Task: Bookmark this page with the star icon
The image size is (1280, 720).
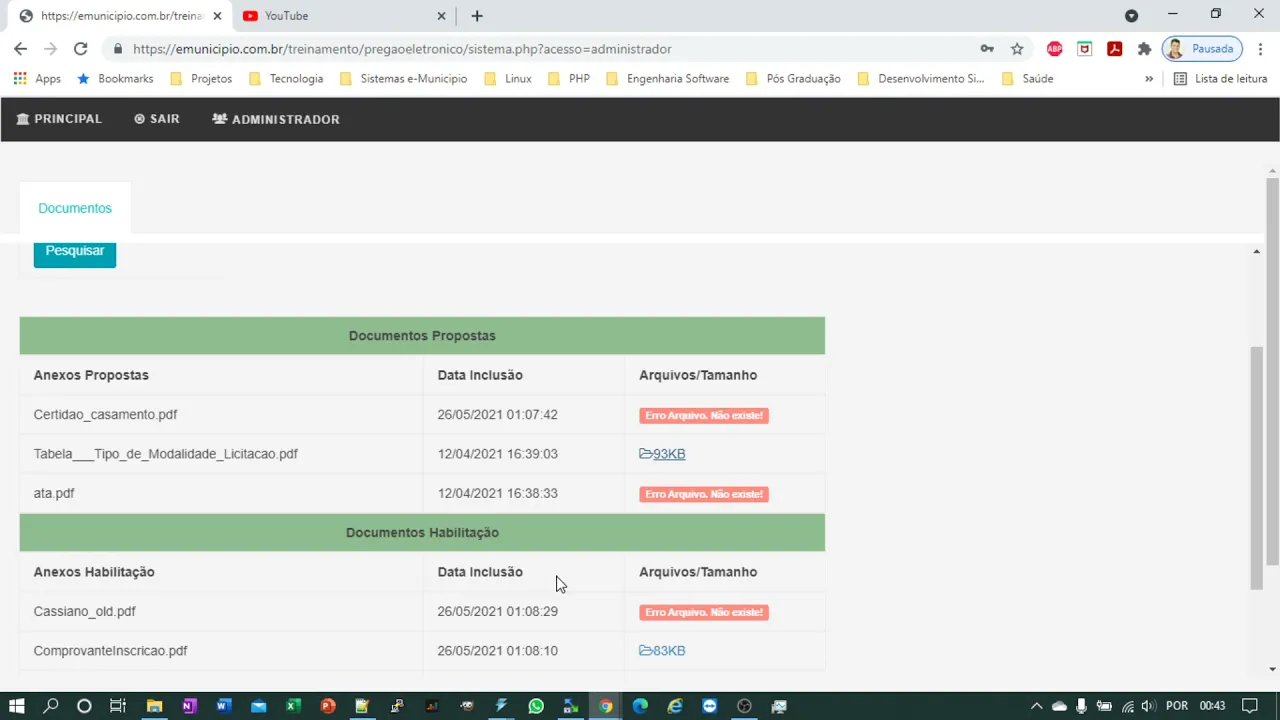Action: click(1017, 49)
